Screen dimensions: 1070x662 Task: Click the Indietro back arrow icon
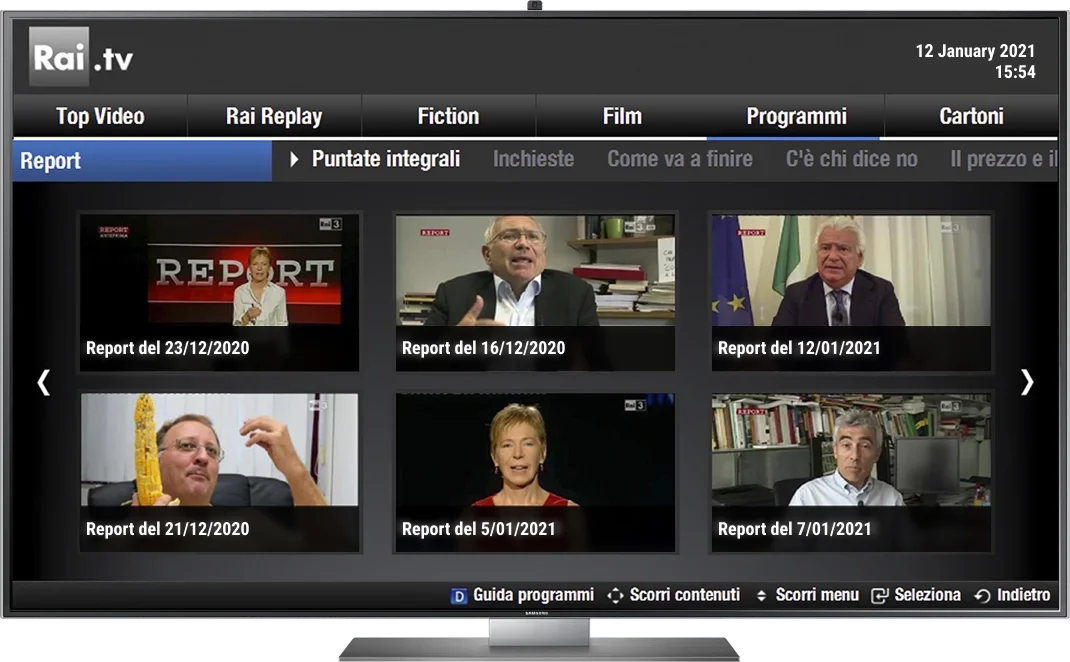point(982,596)
